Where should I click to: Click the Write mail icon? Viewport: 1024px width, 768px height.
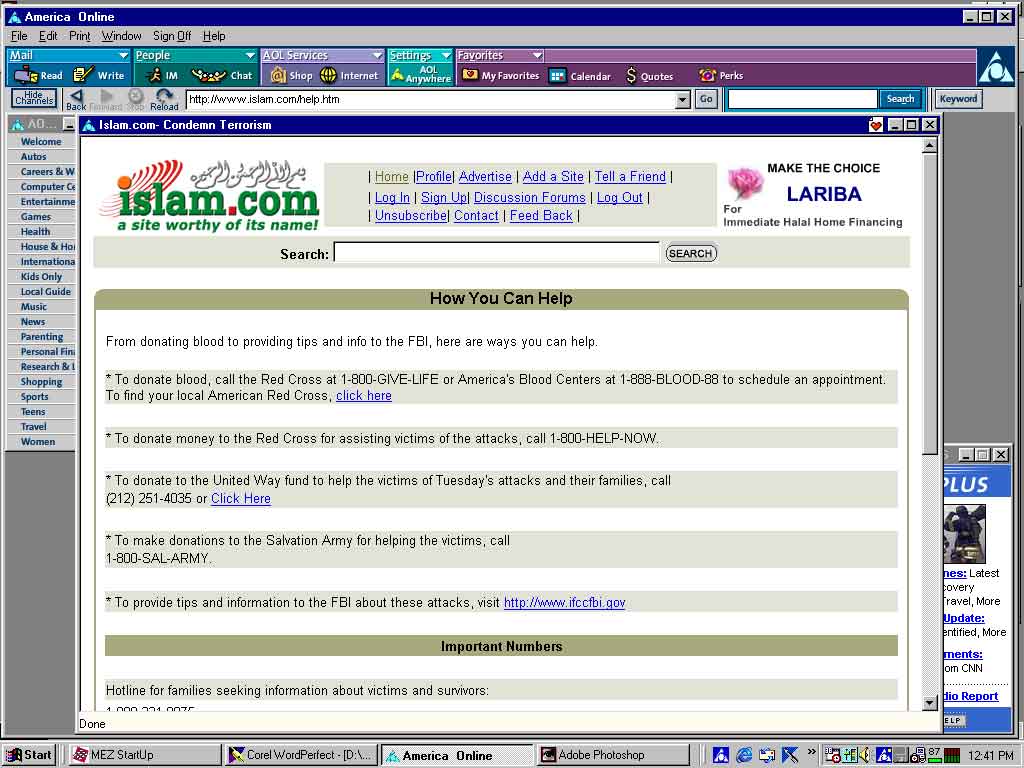[99, 76]
